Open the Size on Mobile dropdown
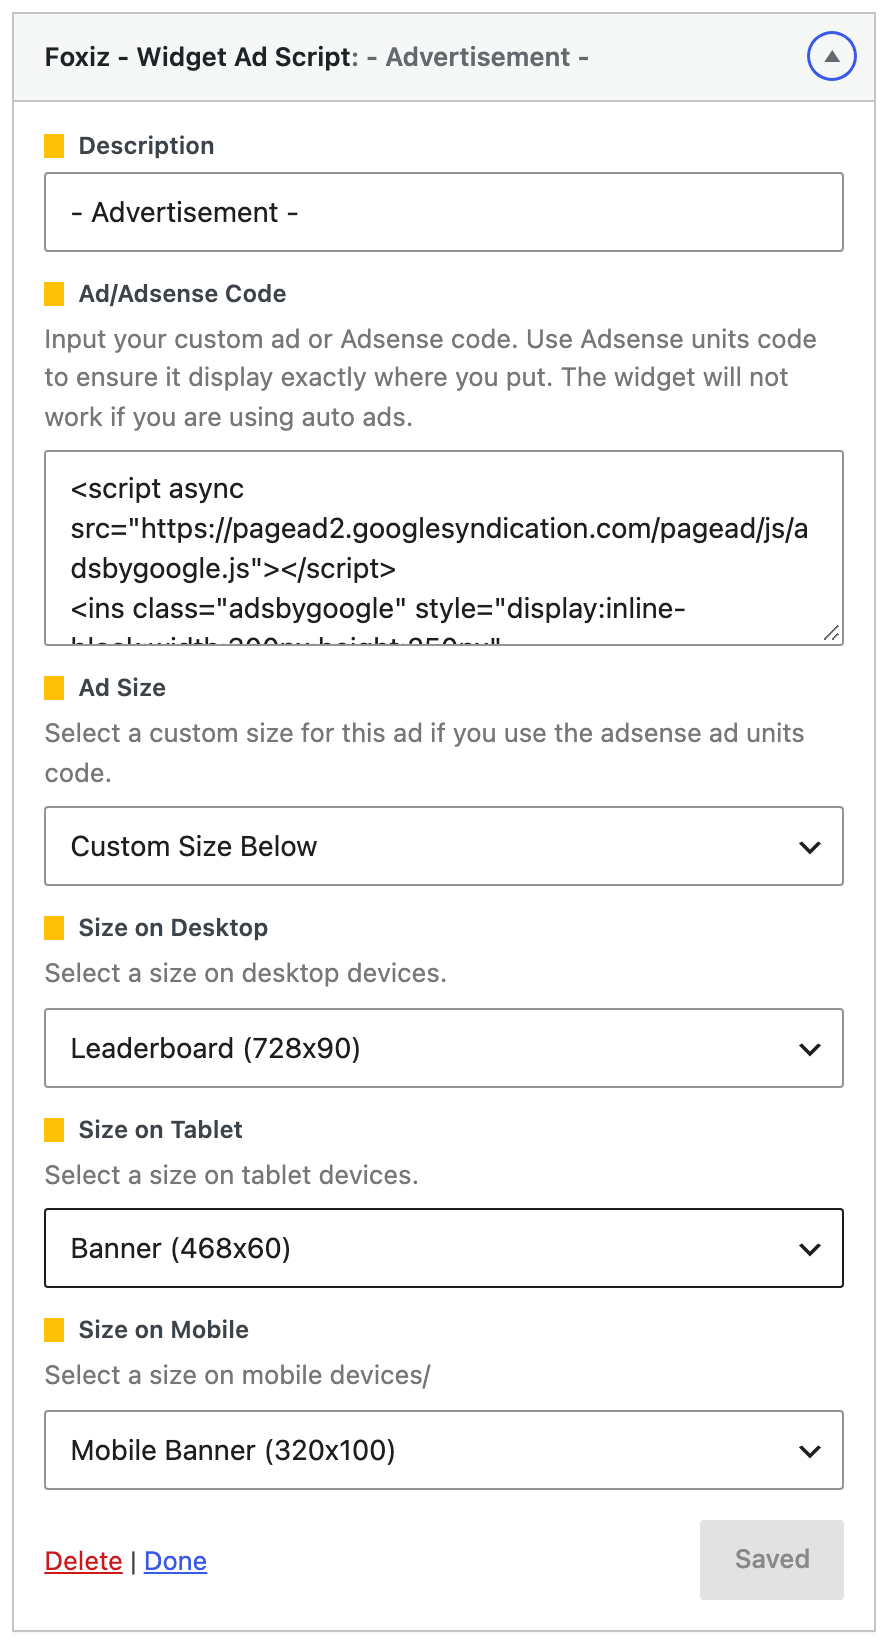Screen dimensions: 888x1644 tap(444, 1450)
